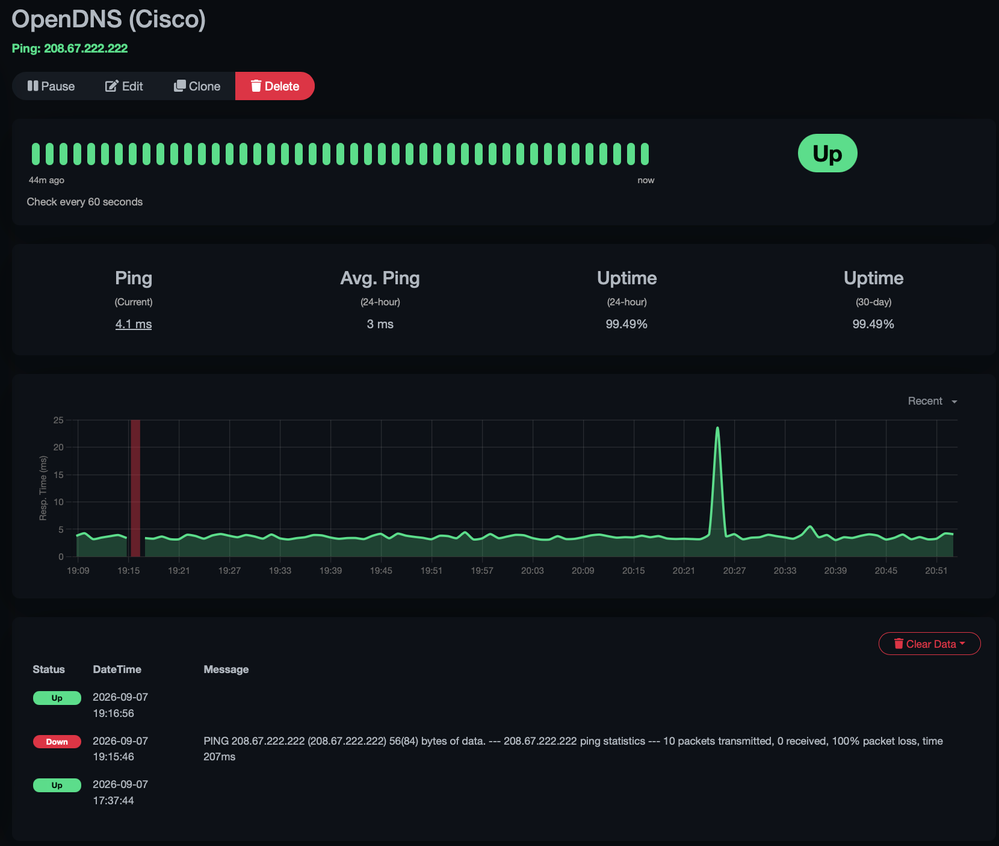Image resolution: width=999 pixels, height=846 pixels.
Task: Click the red downtime bar on chart
Action: [x=136, y=487]
